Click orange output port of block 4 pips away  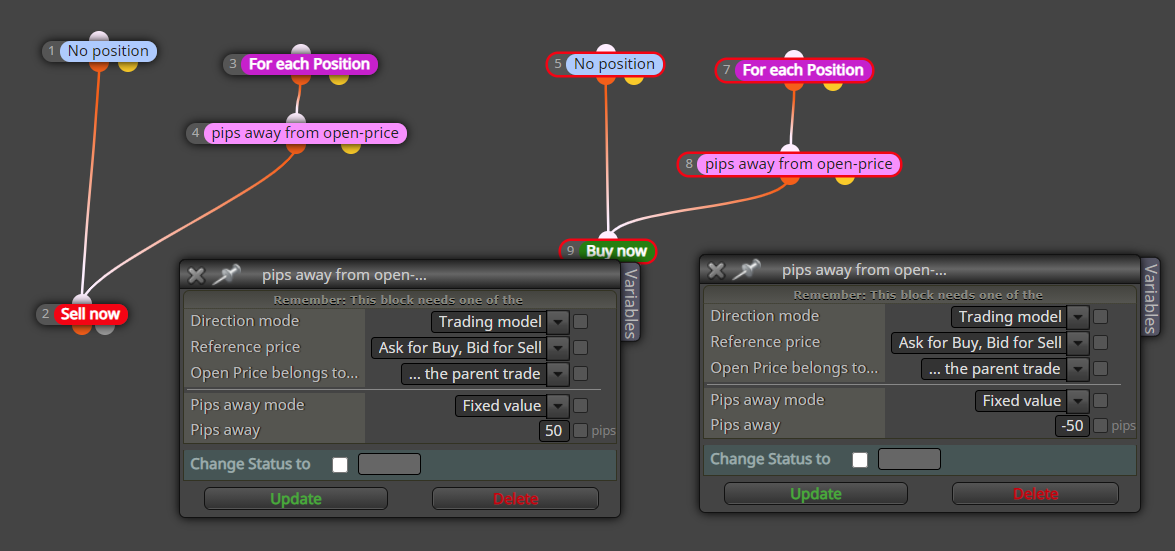click(x=296, y=147)
